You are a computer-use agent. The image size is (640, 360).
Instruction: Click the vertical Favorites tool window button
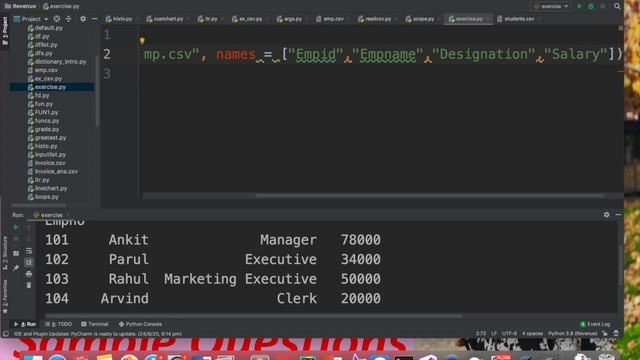click(x=5, y=296)
